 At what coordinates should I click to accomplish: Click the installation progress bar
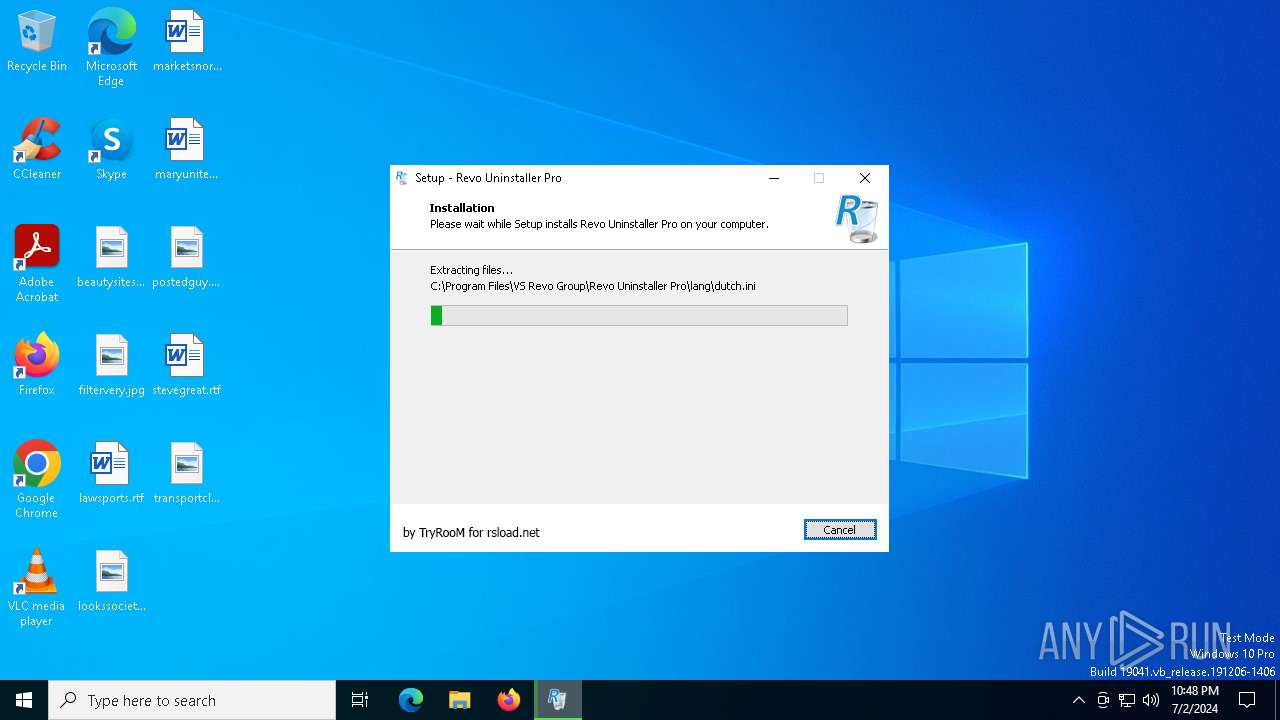pyautogui.click(x=639, y=316)
